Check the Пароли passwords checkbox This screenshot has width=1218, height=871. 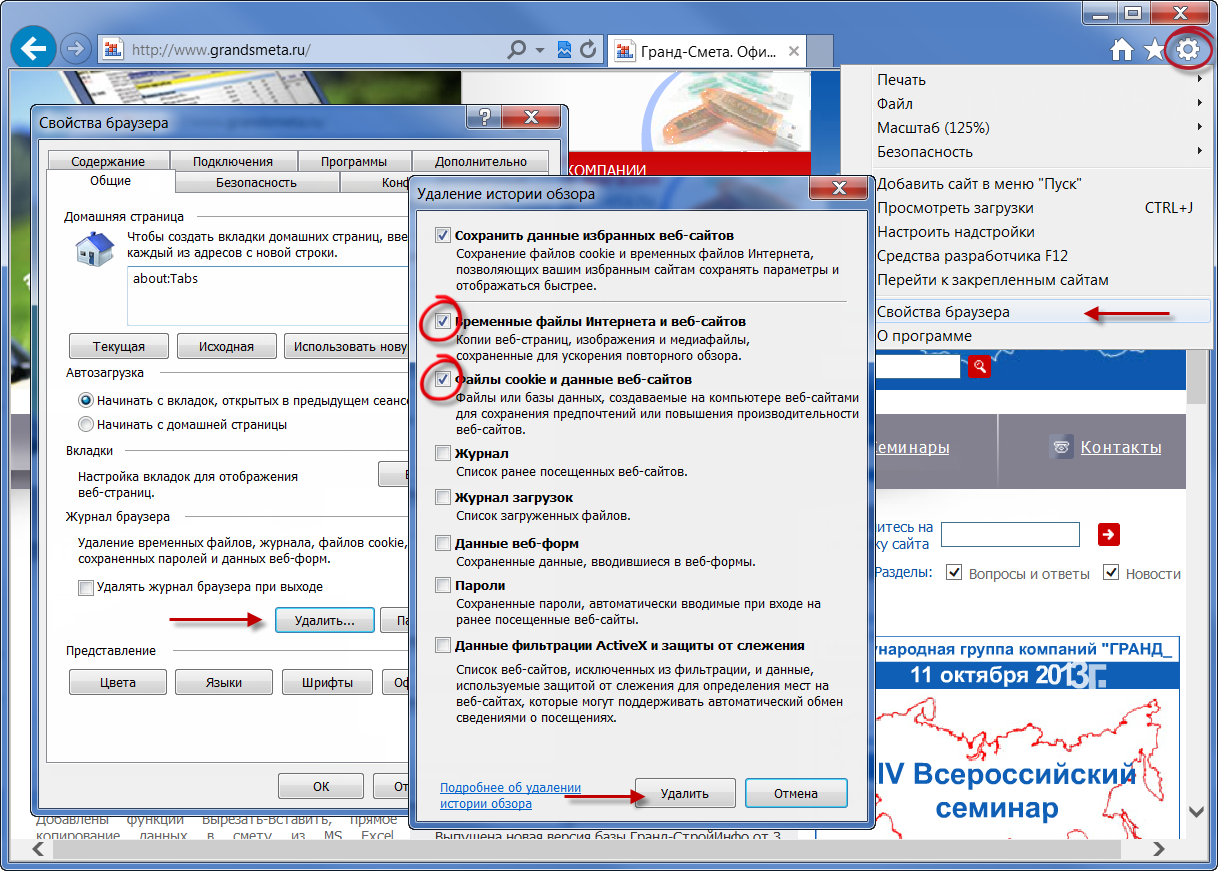pos(443,585)
